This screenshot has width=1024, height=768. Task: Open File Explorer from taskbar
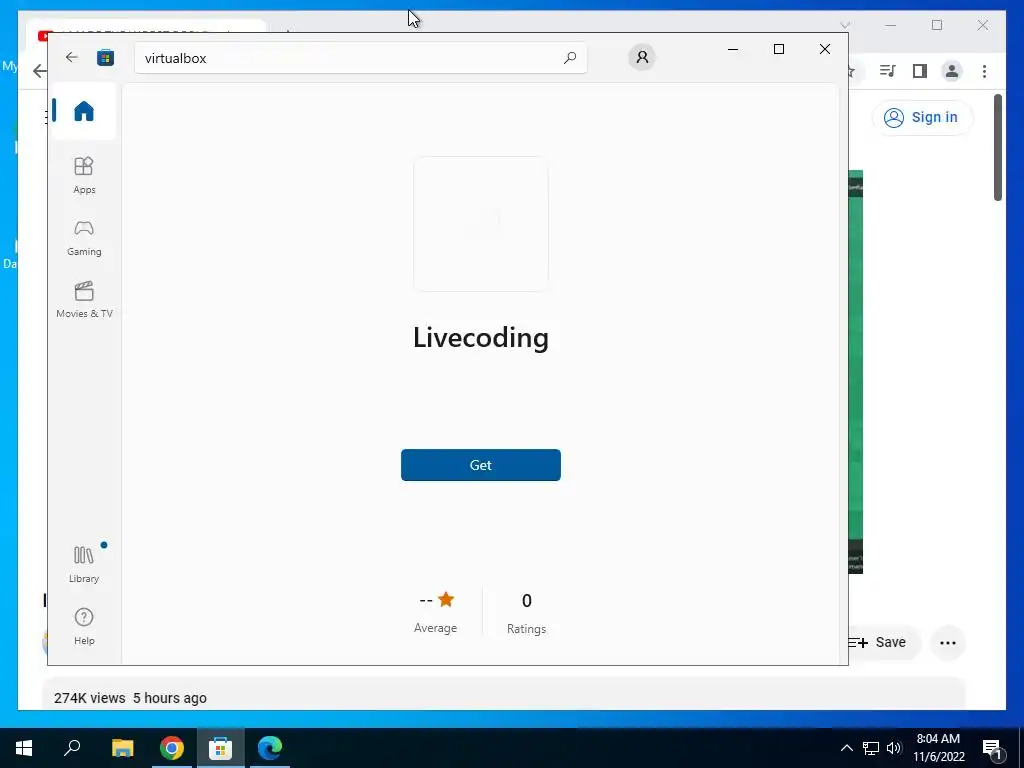tap(122, 748)
